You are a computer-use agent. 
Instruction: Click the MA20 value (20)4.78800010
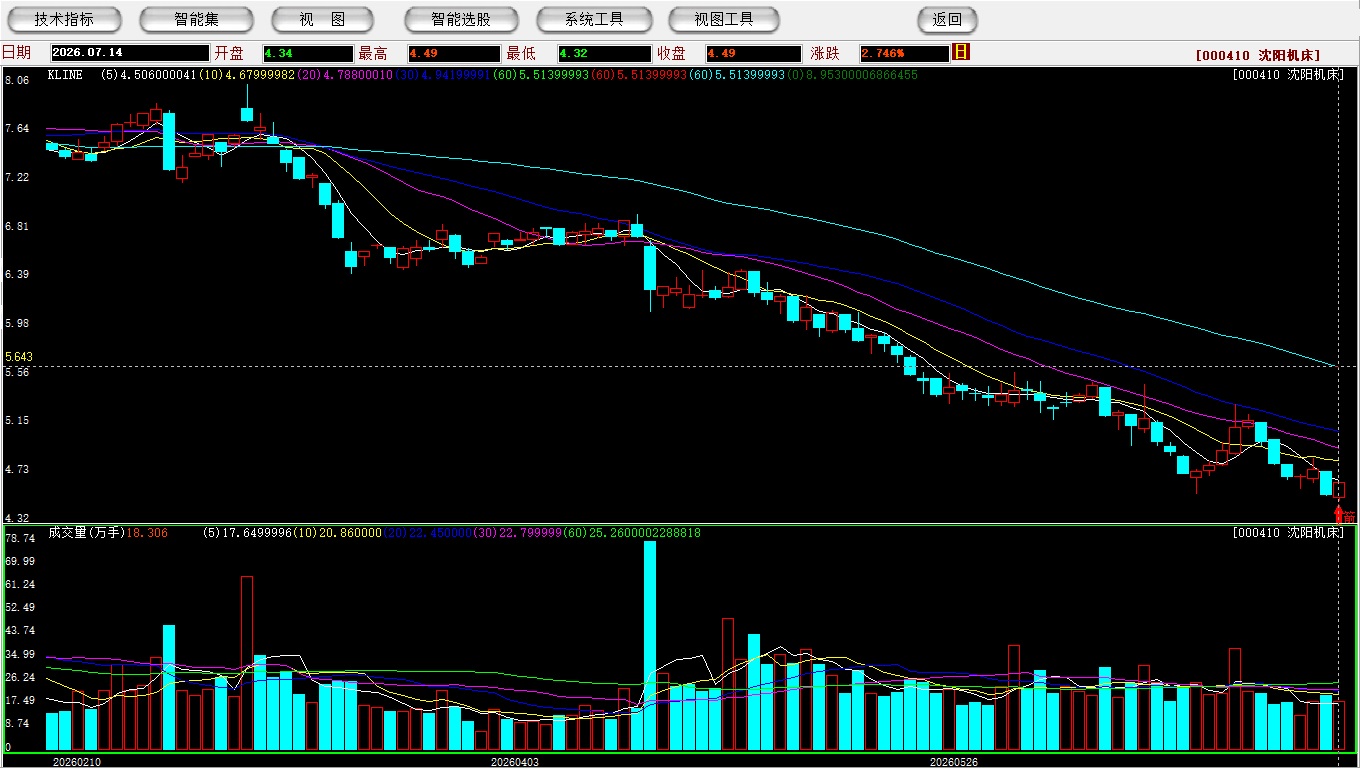click(345, 75)
